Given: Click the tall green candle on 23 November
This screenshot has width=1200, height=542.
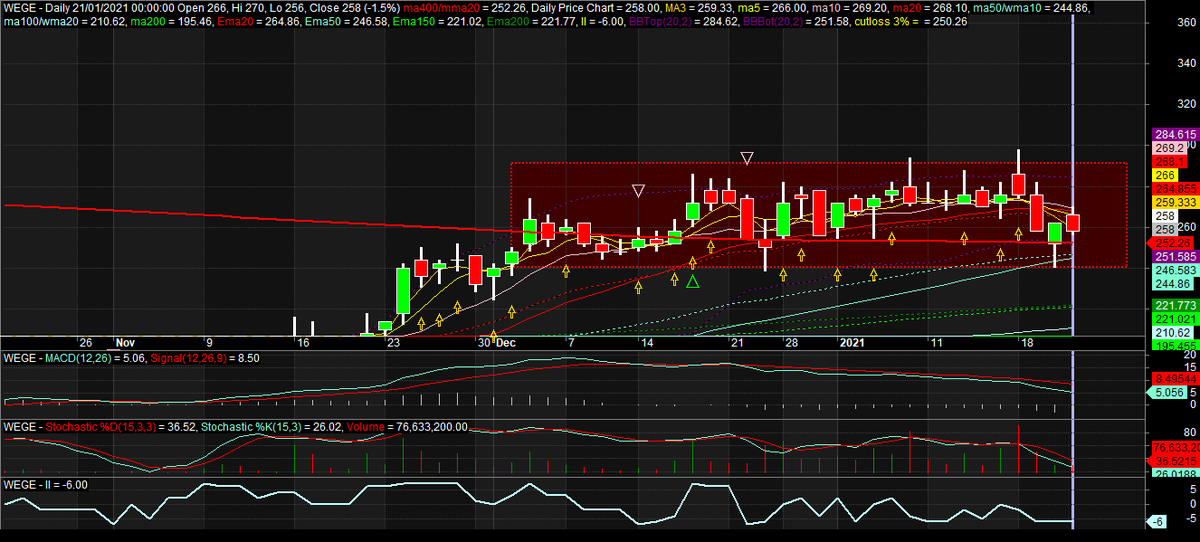Looking at the screenshot, I should [403, 290].
